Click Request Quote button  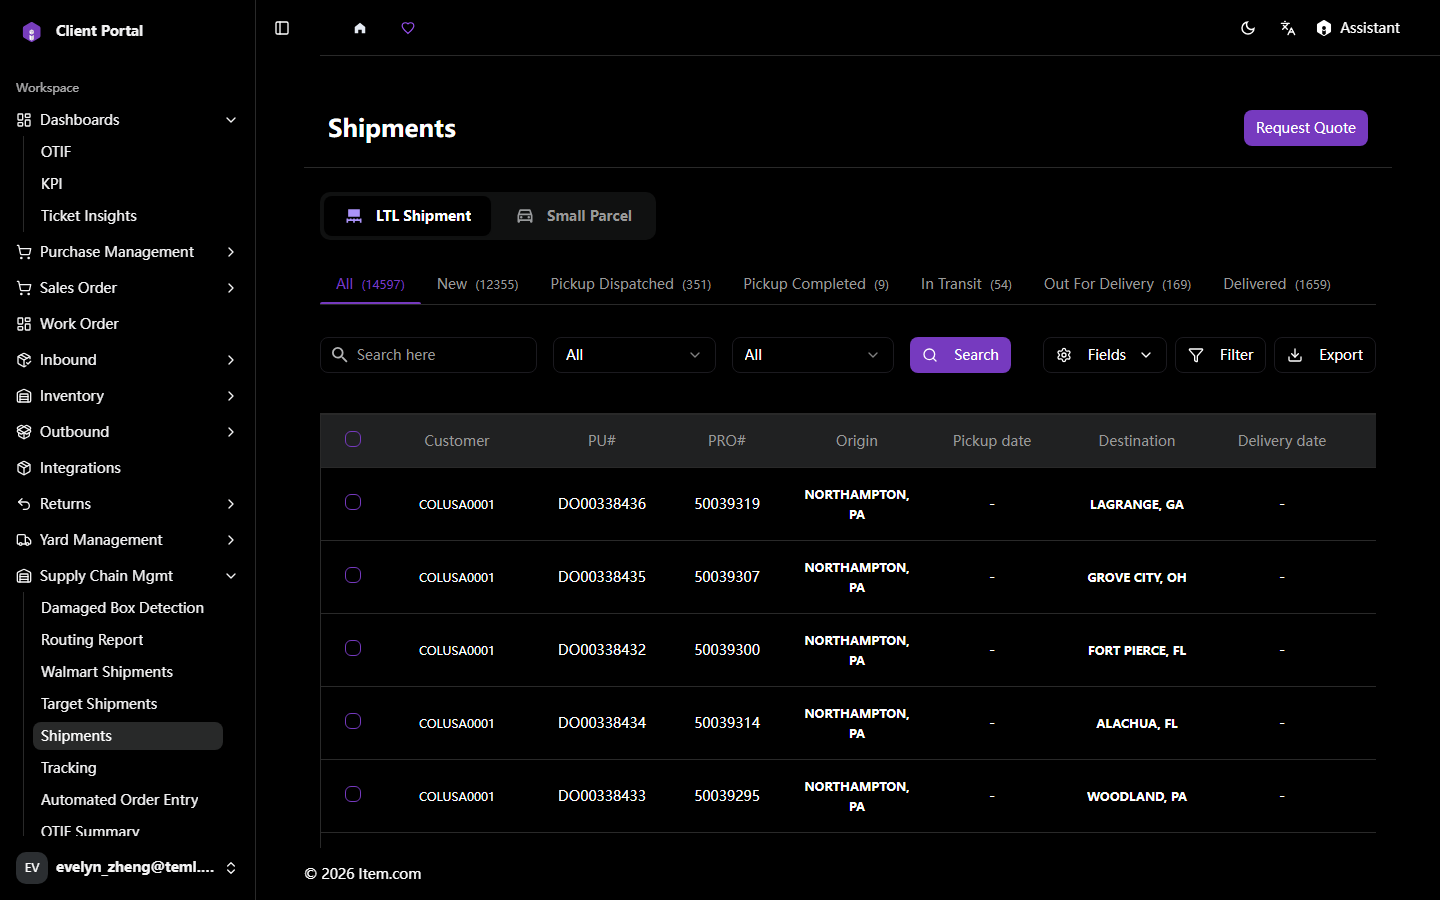coord(1305,128)
